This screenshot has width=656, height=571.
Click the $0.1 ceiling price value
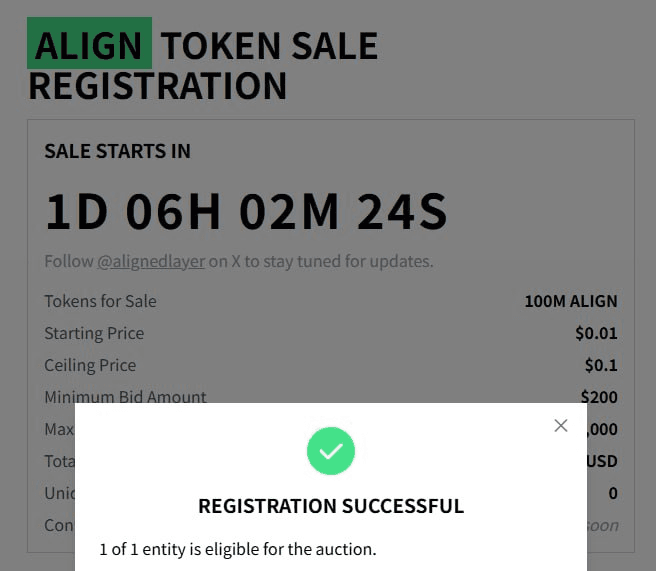(x=601, y=365)
